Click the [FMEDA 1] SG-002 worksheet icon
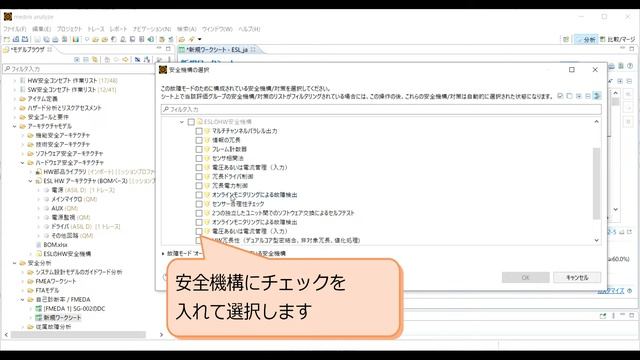The image size is (640, 360). 38,309
